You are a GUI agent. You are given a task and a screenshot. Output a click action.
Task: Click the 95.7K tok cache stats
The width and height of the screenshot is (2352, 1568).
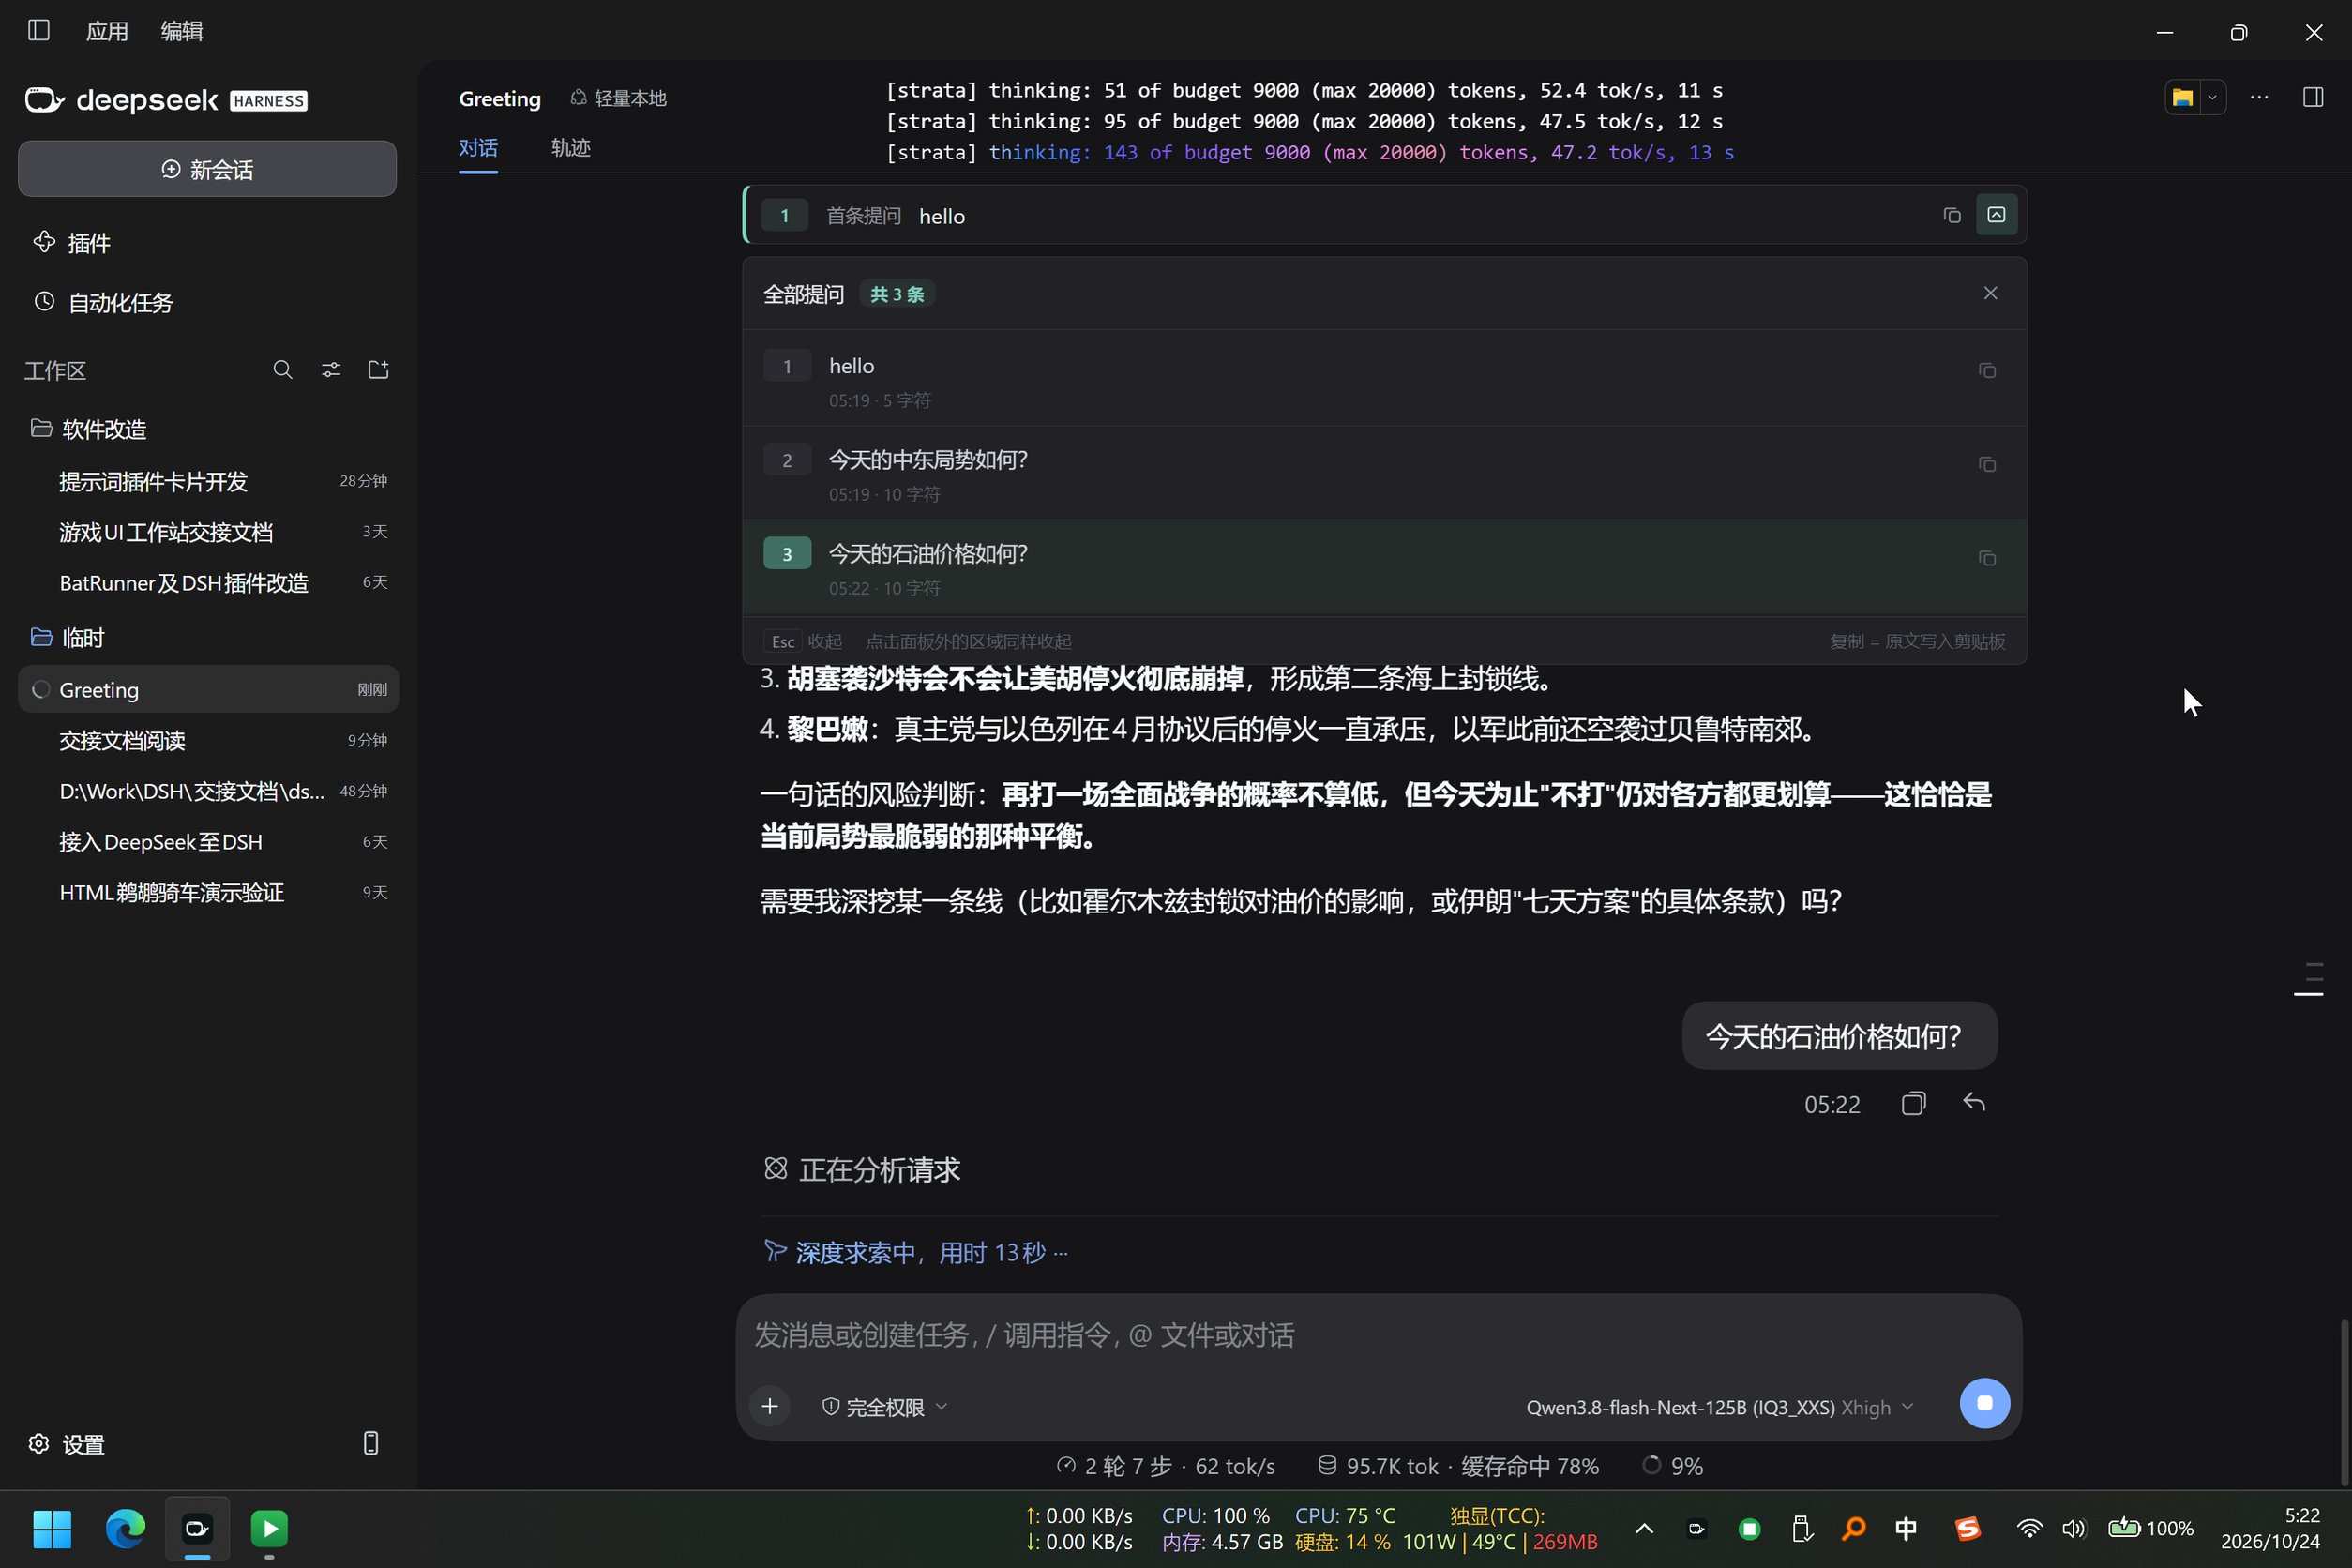[1458, 1466]
